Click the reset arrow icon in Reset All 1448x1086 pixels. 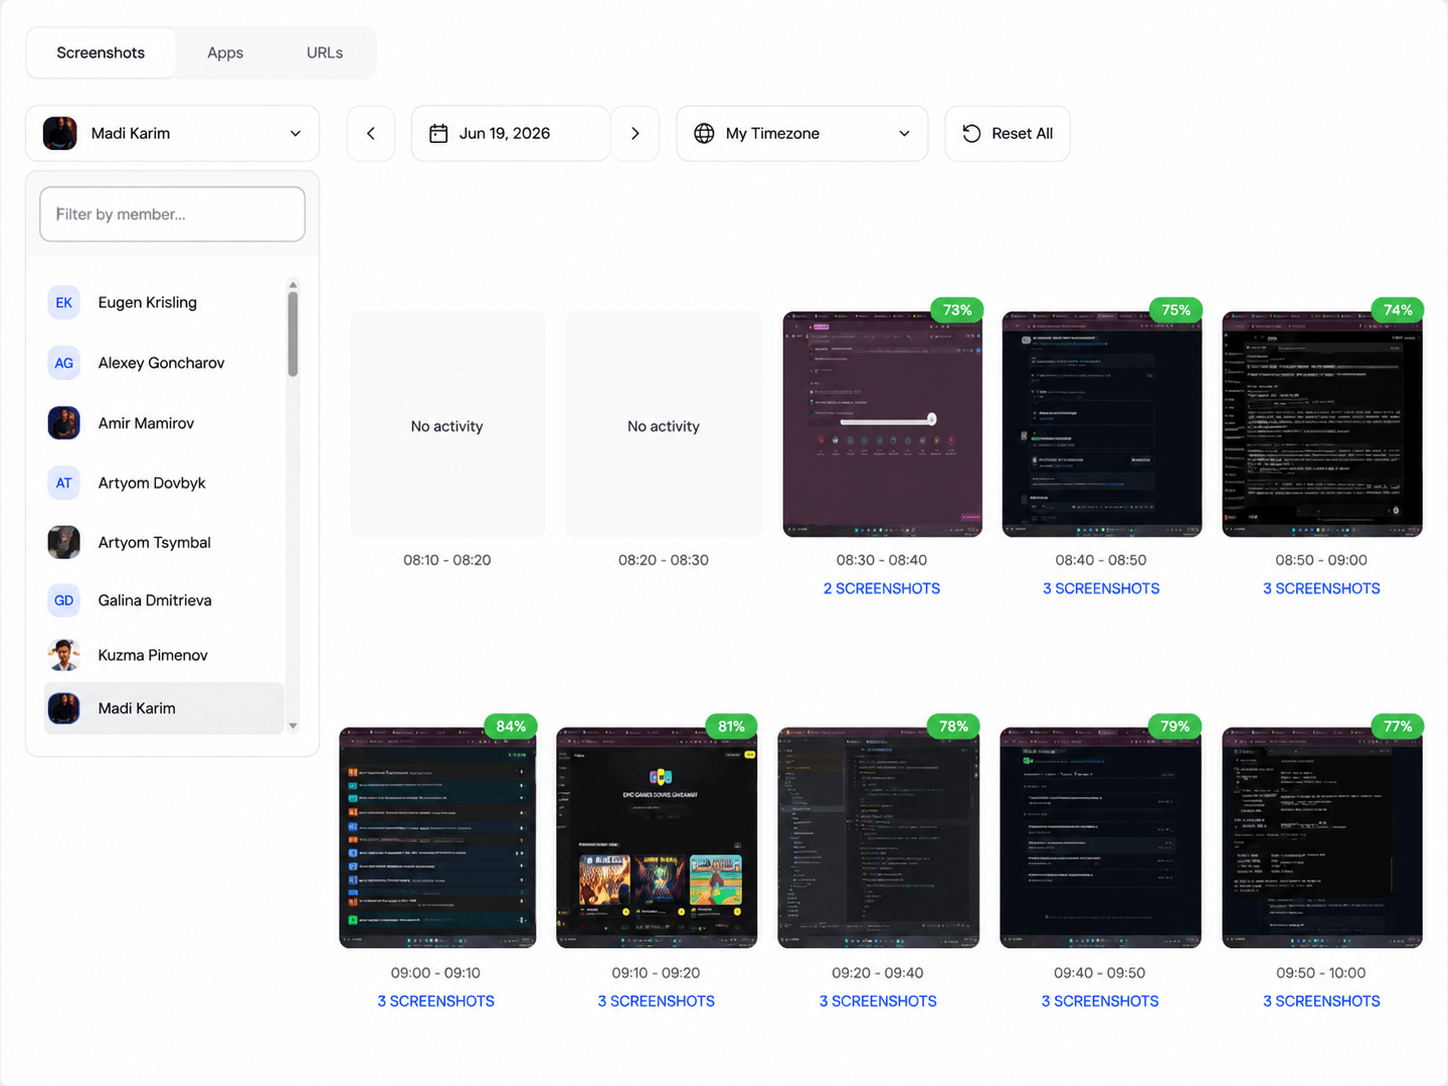(971, 133)
